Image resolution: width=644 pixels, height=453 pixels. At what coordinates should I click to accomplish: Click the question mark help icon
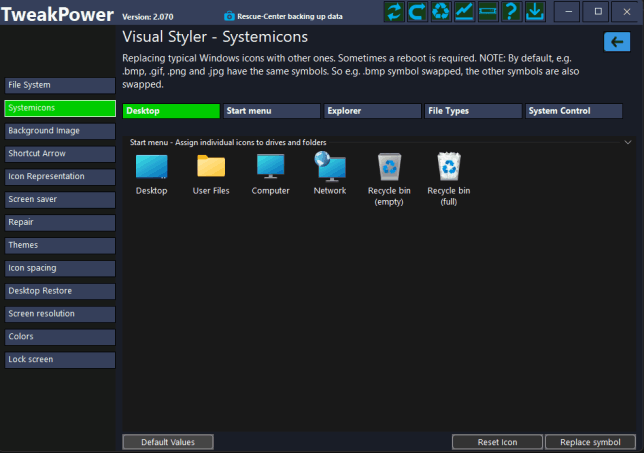point(511,11)
